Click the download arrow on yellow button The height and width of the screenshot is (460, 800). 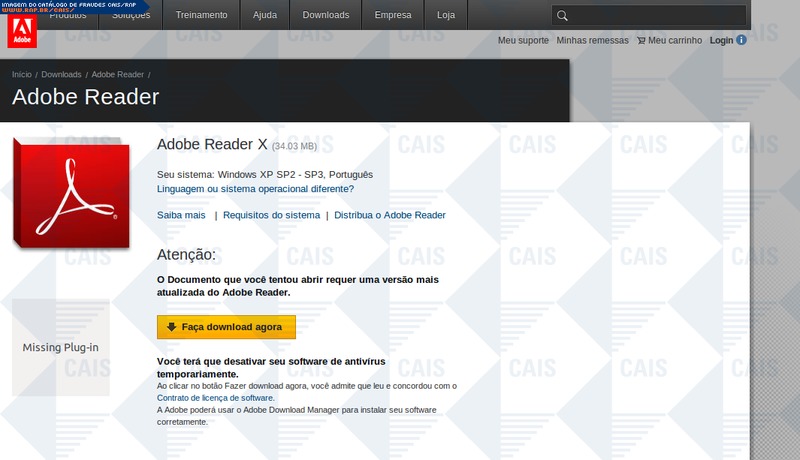point(172,327)
